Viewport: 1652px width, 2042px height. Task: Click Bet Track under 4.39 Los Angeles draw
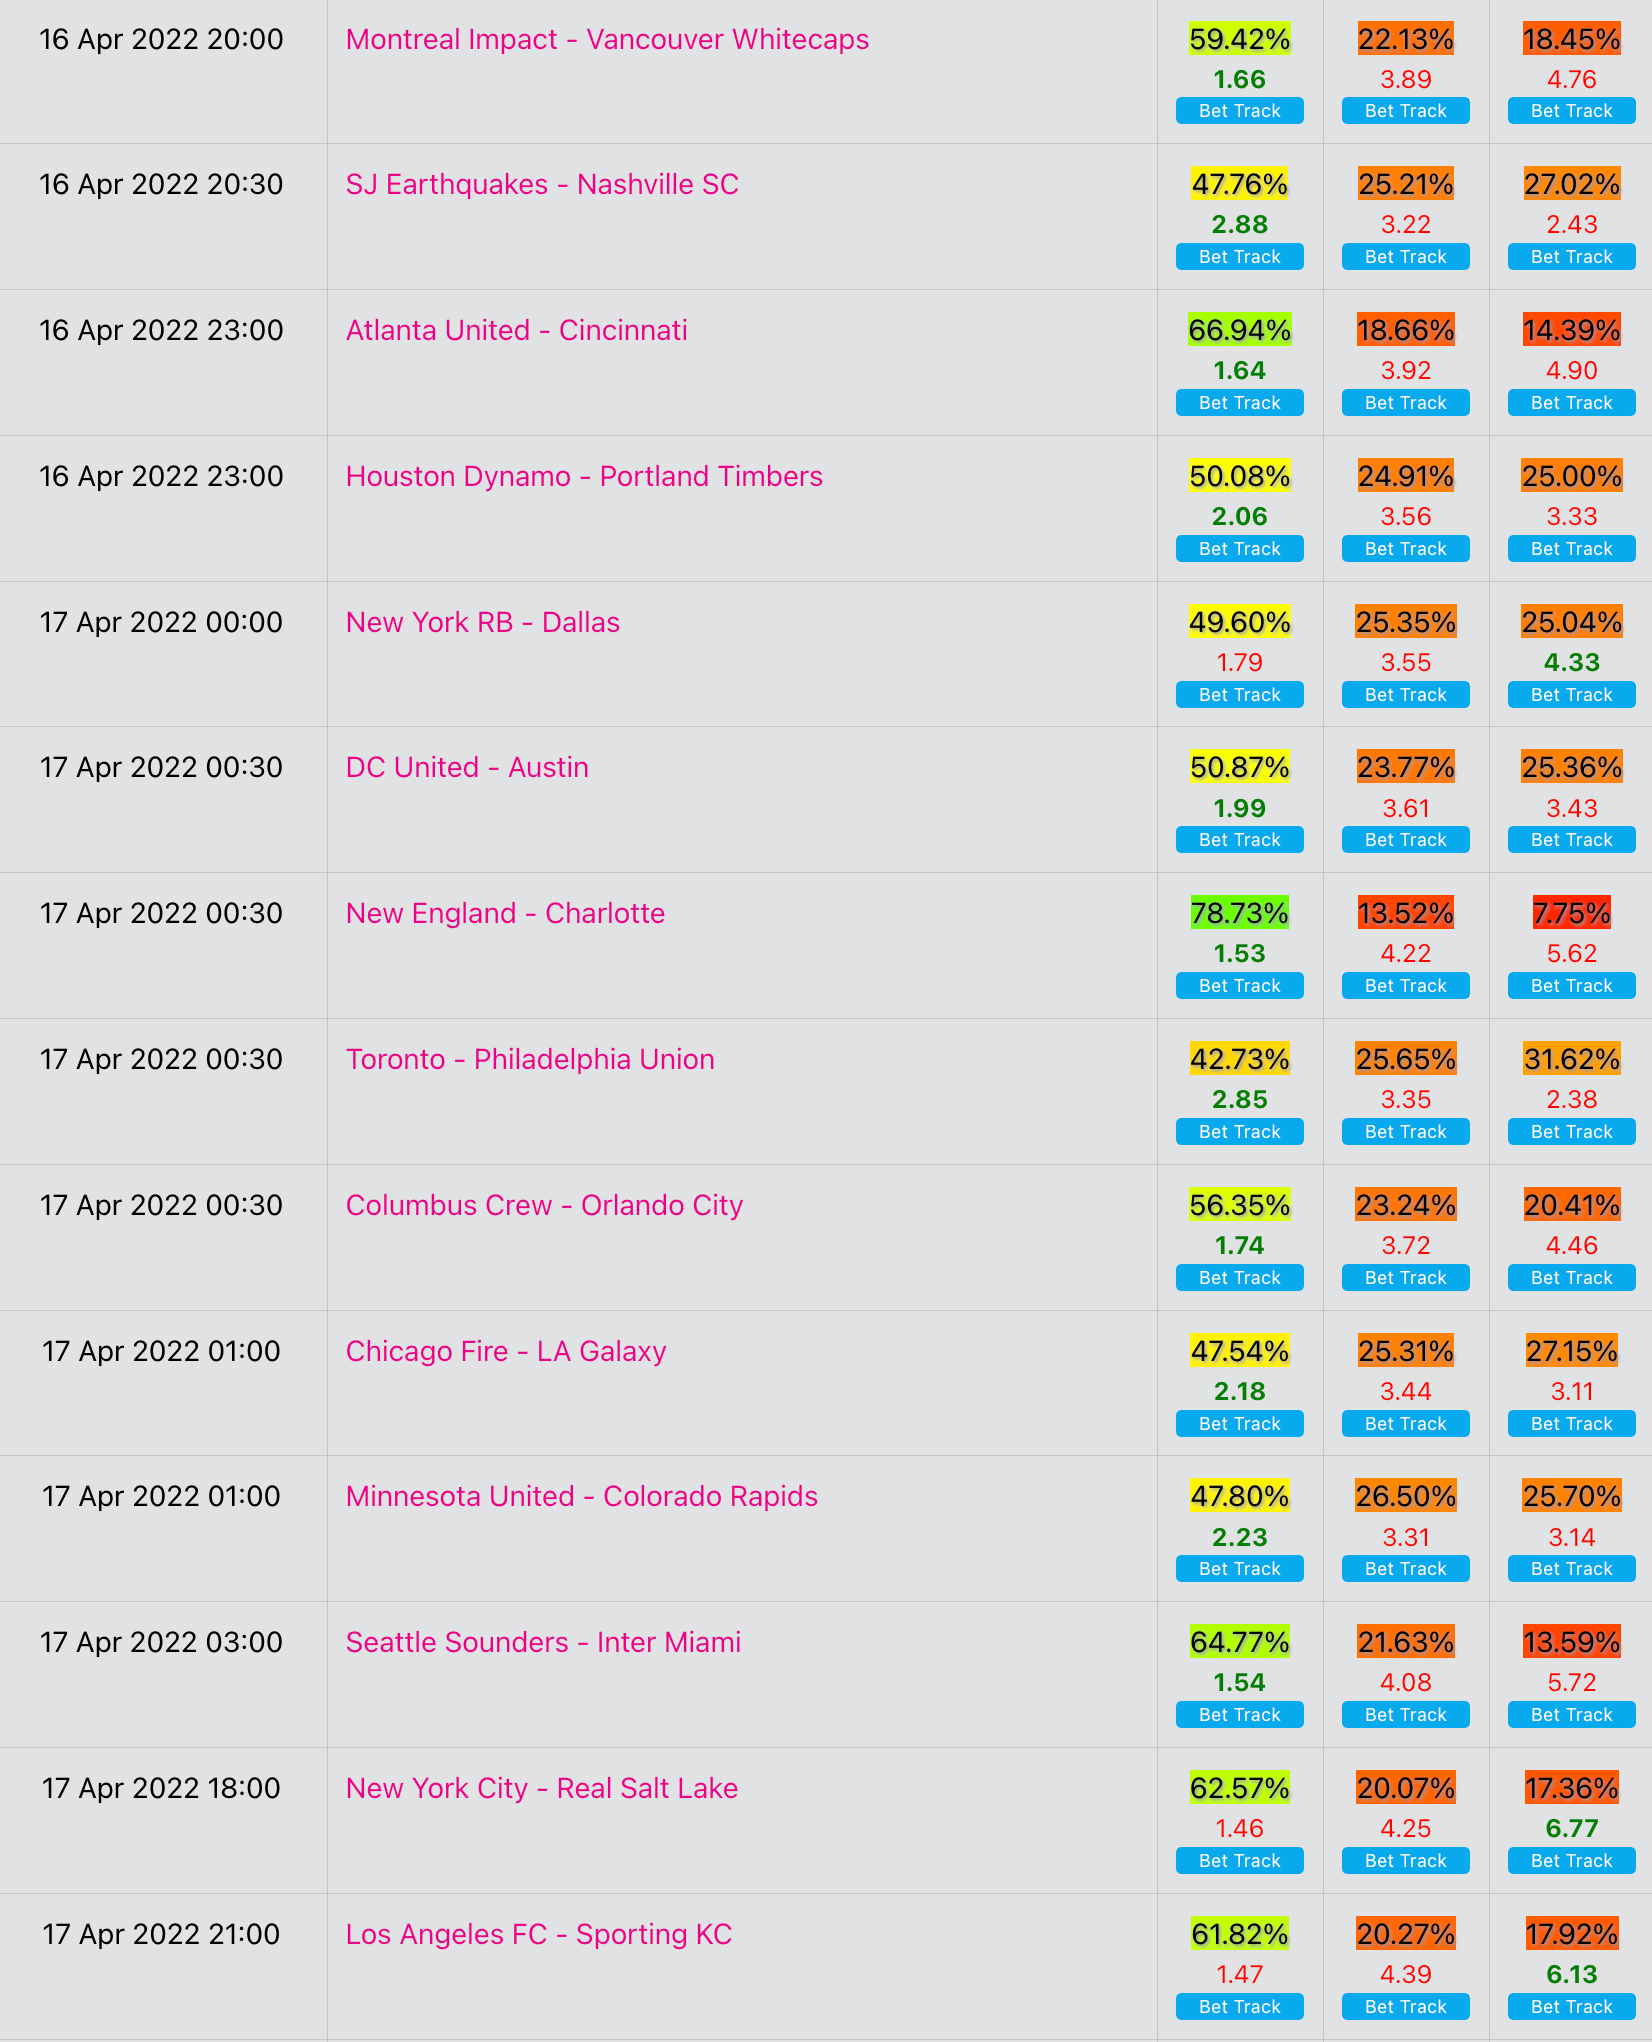pos(1406,2007)
